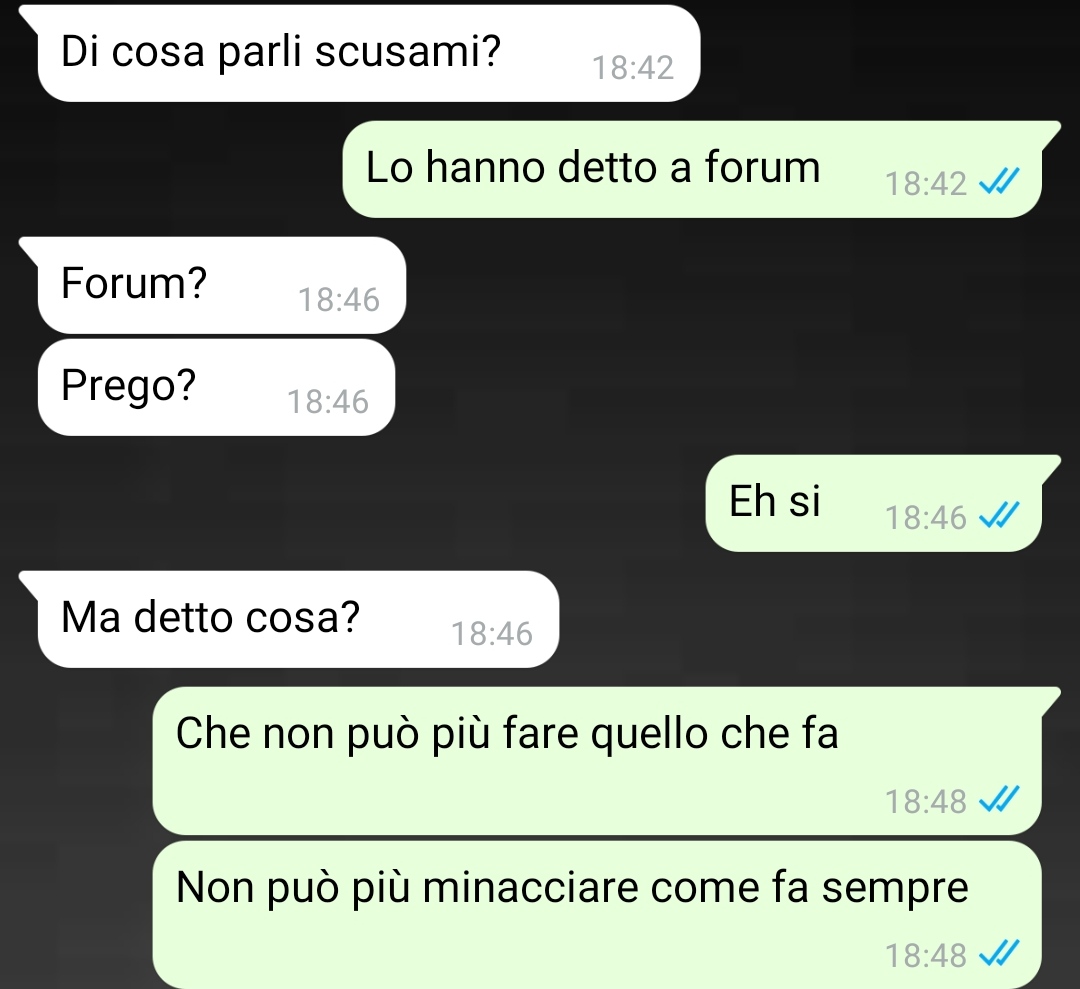Tap the 18:48 timestamp on 'Che non può più fare'
Screen dimensions: 1080x989
tap(926, 802)
